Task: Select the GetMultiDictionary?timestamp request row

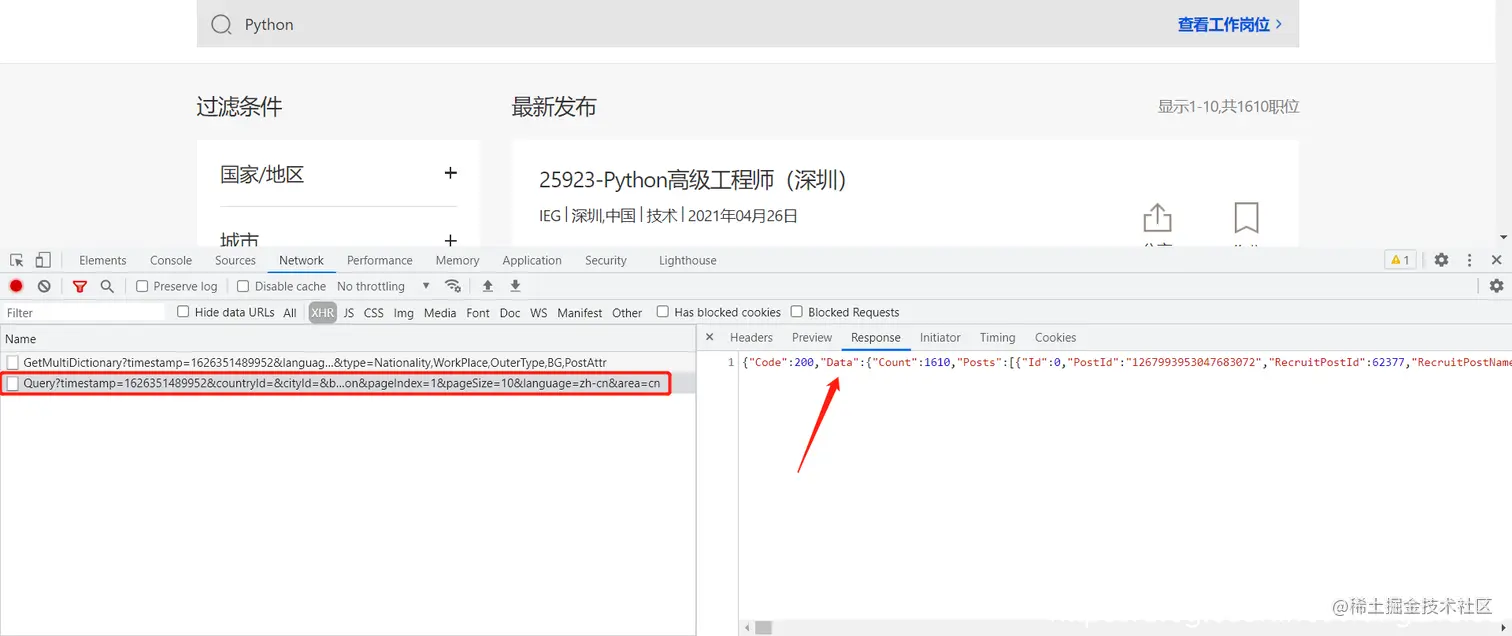Action: (x=348, y=362)
